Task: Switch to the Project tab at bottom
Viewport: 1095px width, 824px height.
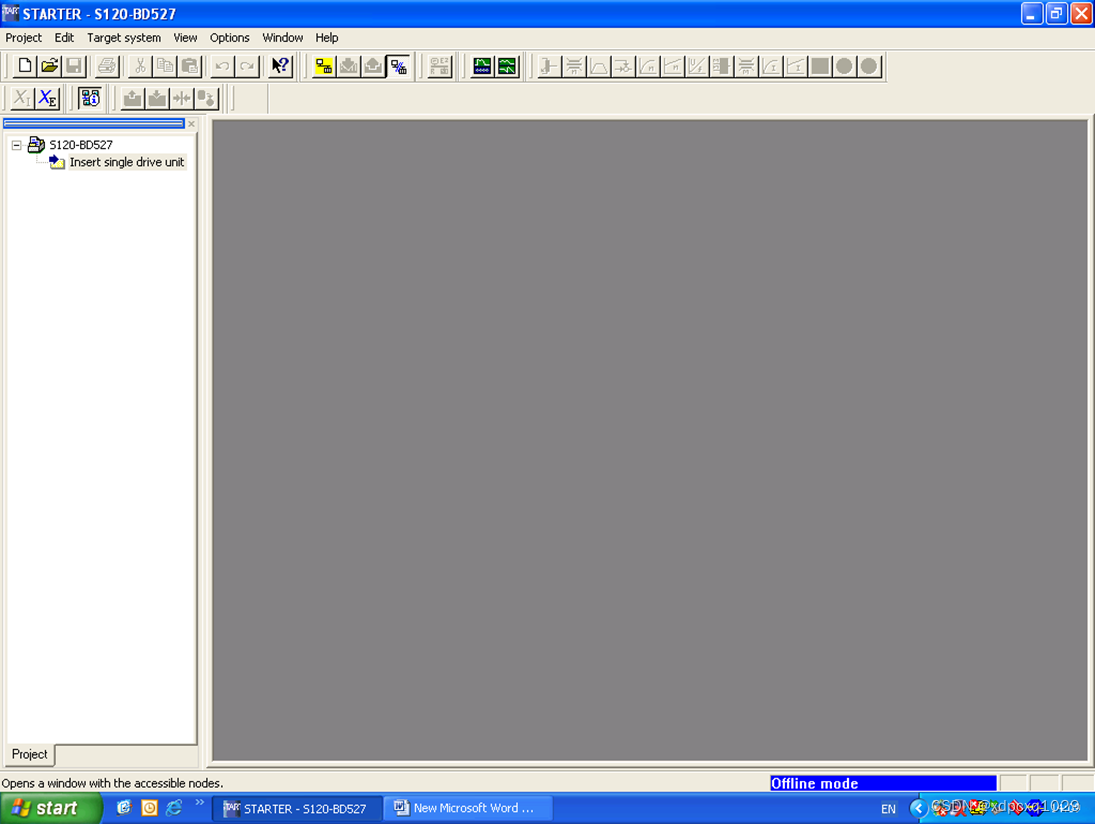Action: pos(29,754)
